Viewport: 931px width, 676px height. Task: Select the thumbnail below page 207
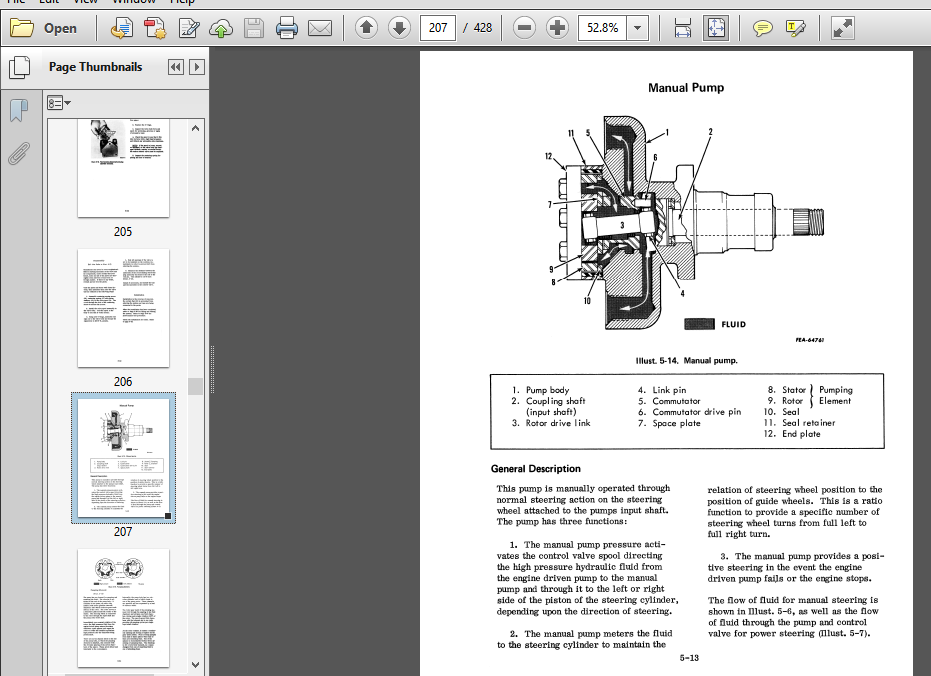pos(124,608)
